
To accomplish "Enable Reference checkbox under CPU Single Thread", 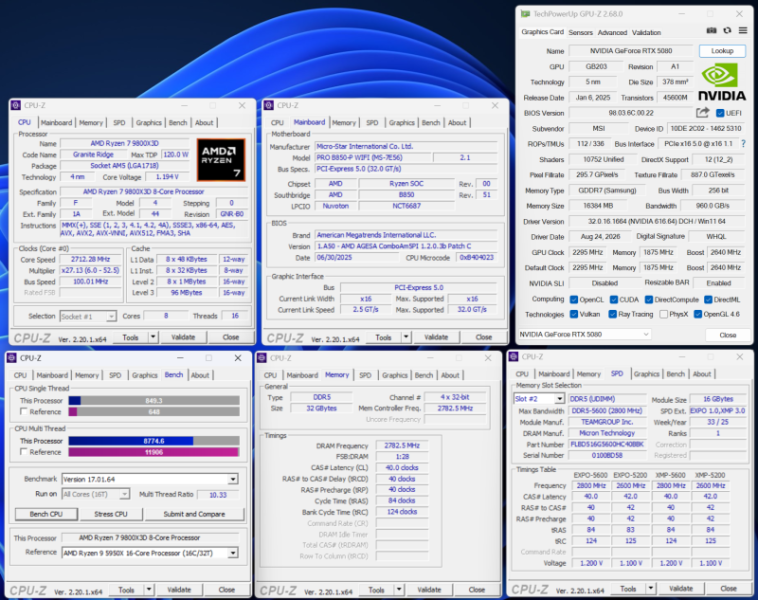I will 23,411.
